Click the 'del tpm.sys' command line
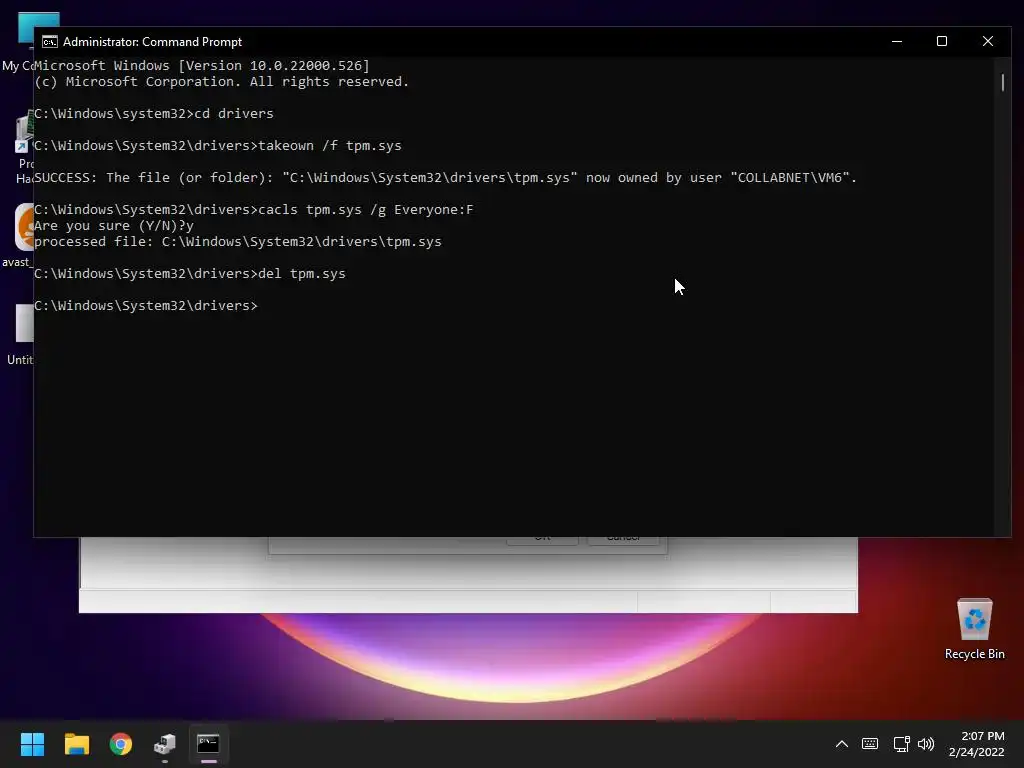Viewport: 1024px width, 768px height. [190, 274]
